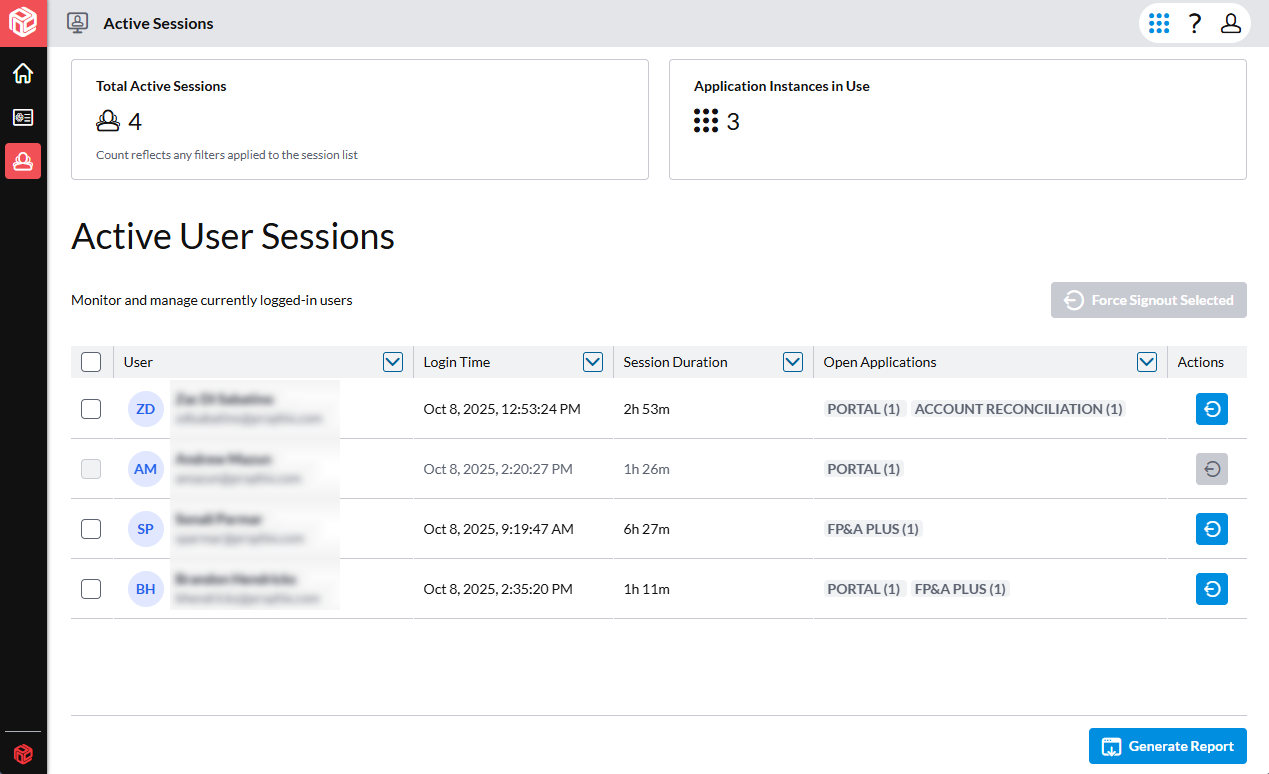Image resolution: width=1269 pixels, height=774 pixels.
Task: Open the User column filter dropdown
Action: tap(393, 362)
